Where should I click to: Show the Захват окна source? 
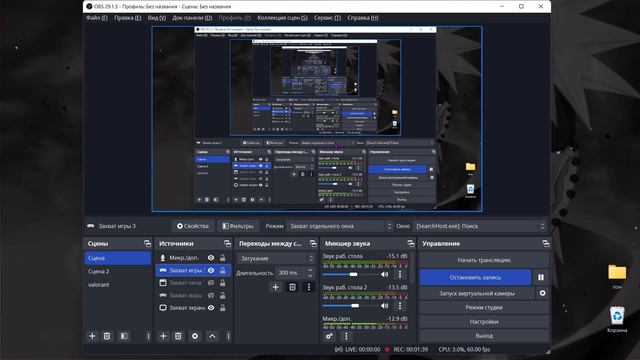211,282
